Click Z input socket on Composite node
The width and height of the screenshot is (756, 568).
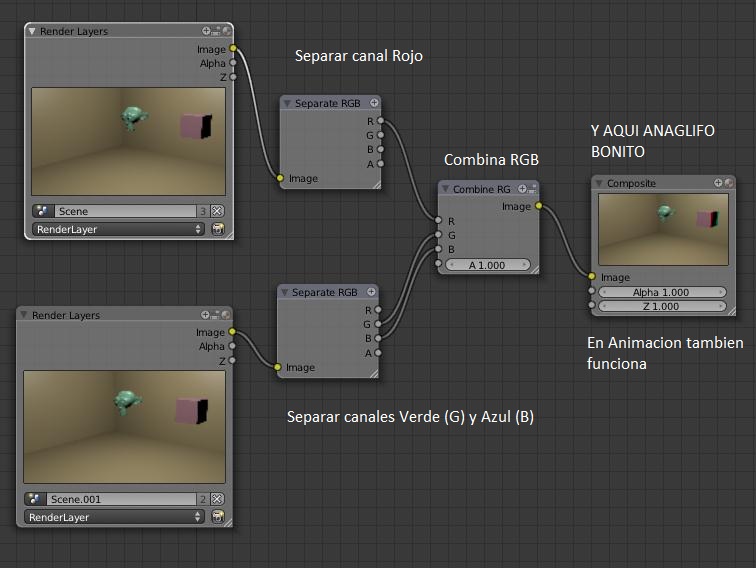[x=592, y=305]
